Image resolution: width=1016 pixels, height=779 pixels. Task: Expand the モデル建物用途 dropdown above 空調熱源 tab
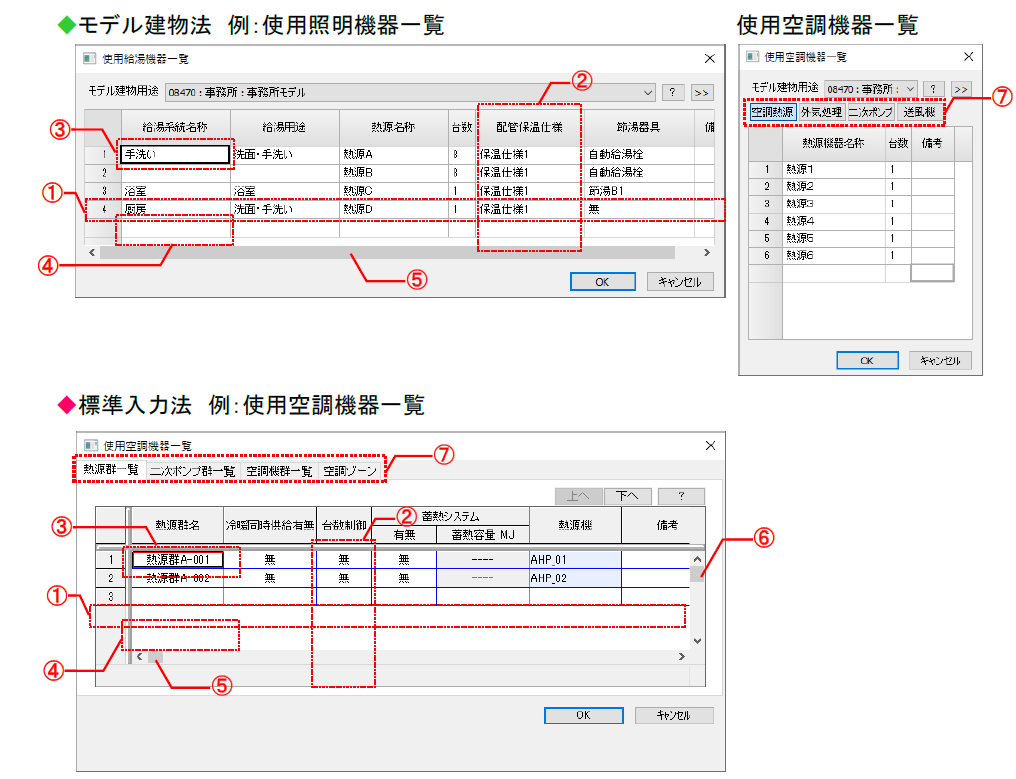(x=908, y=89)
